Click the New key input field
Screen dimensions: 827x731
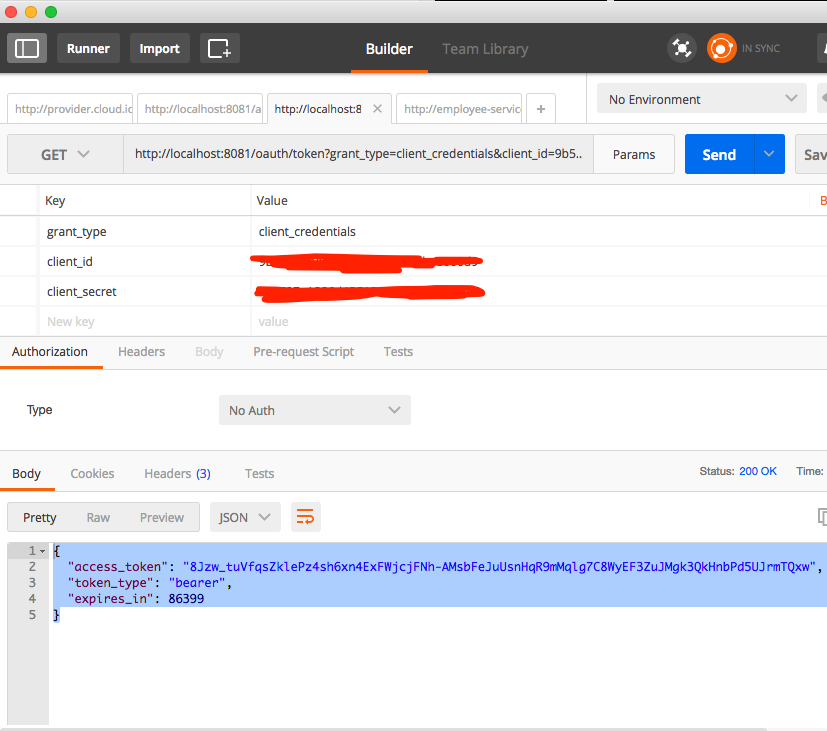coord(145,322)
